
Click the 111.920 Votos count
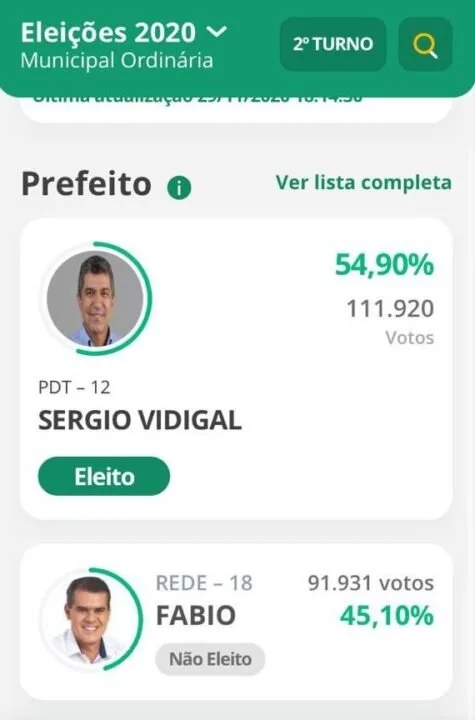coord(390,321)
